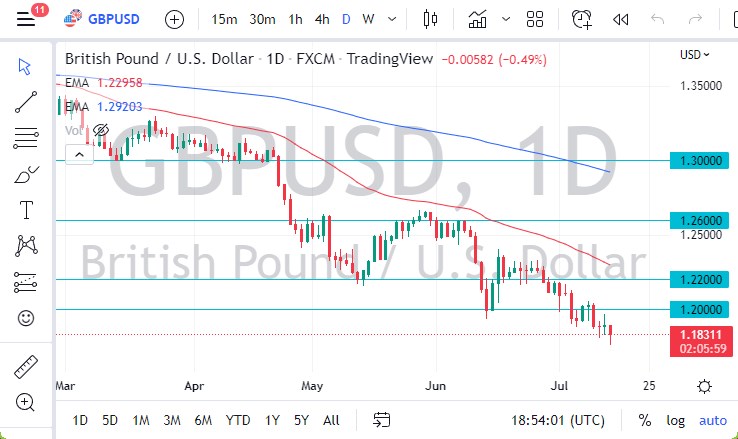Select the ruler measure tool
738x439 pixels.
pyautogui.click(x=26, y=367)
